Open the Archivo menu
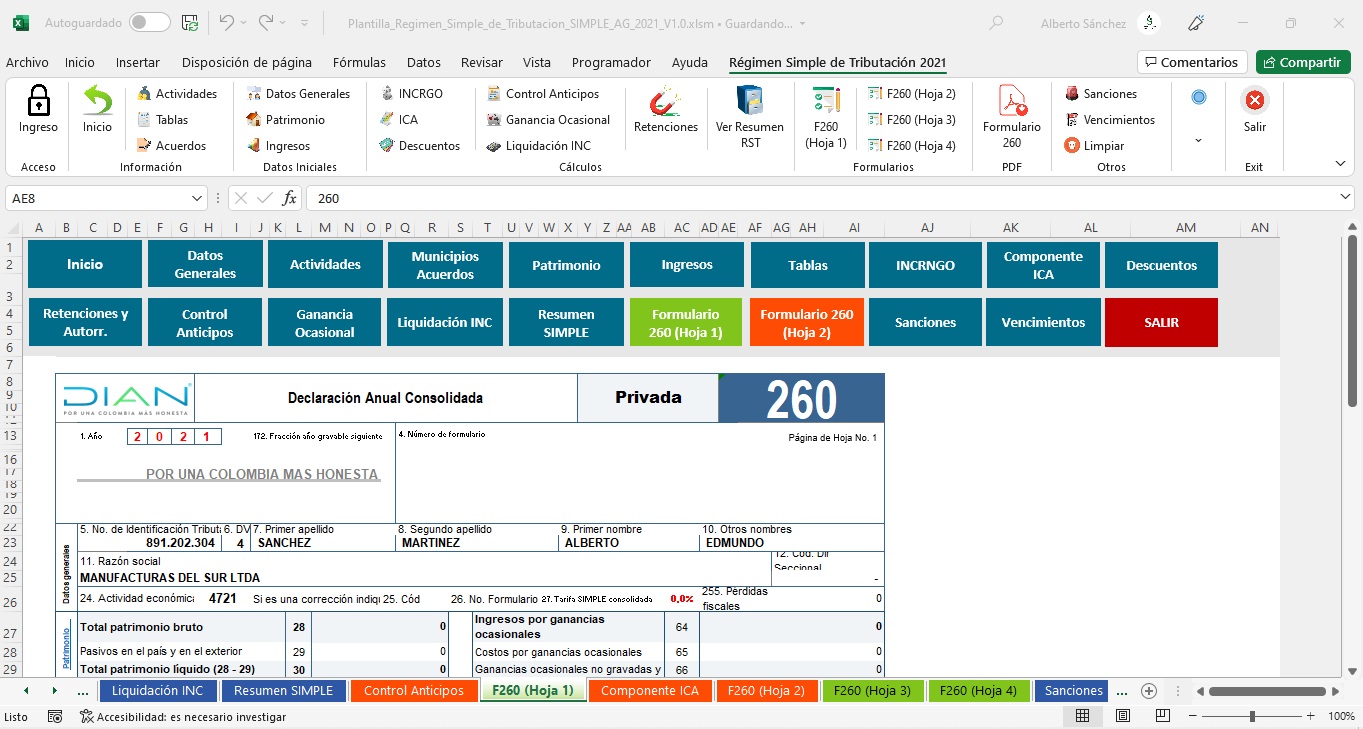 coord(27,62)
